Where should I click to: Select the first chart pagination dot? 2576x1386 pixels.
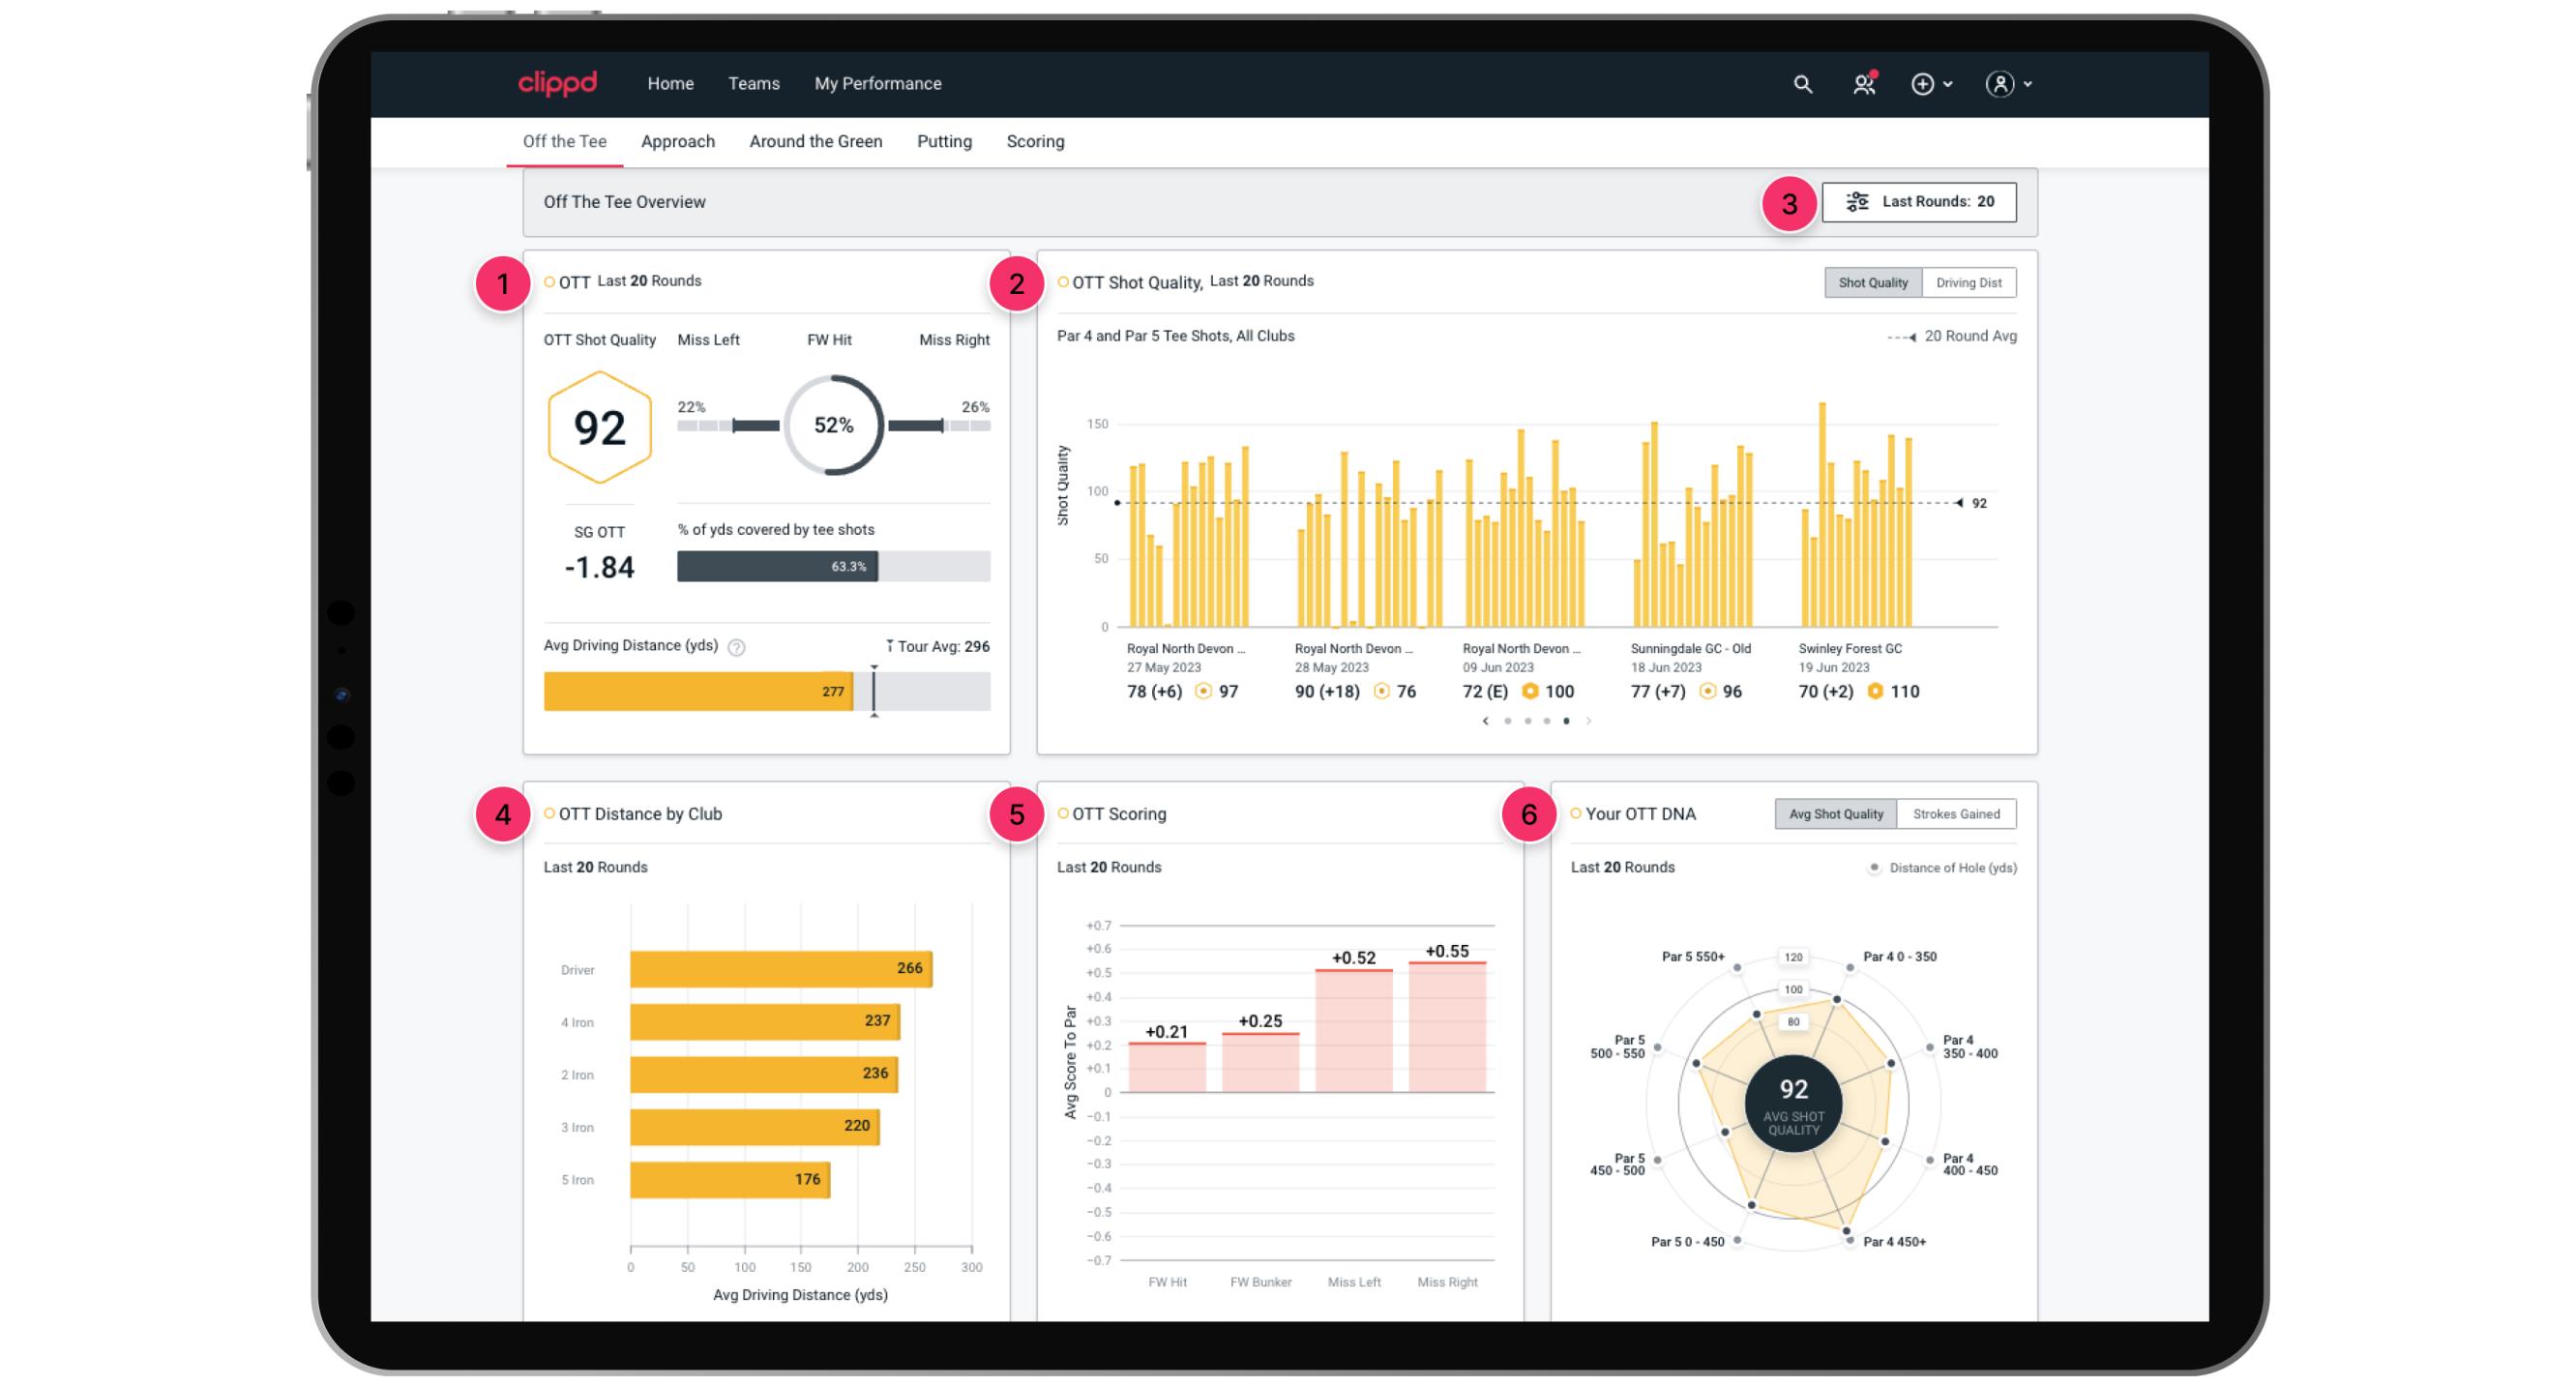click(x=1508, y=721)
